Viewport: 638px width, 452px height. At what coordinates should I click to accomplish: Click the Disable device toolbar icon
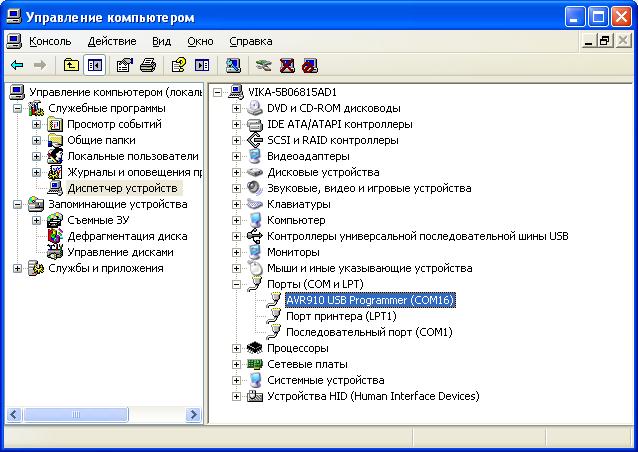[310, 65]
